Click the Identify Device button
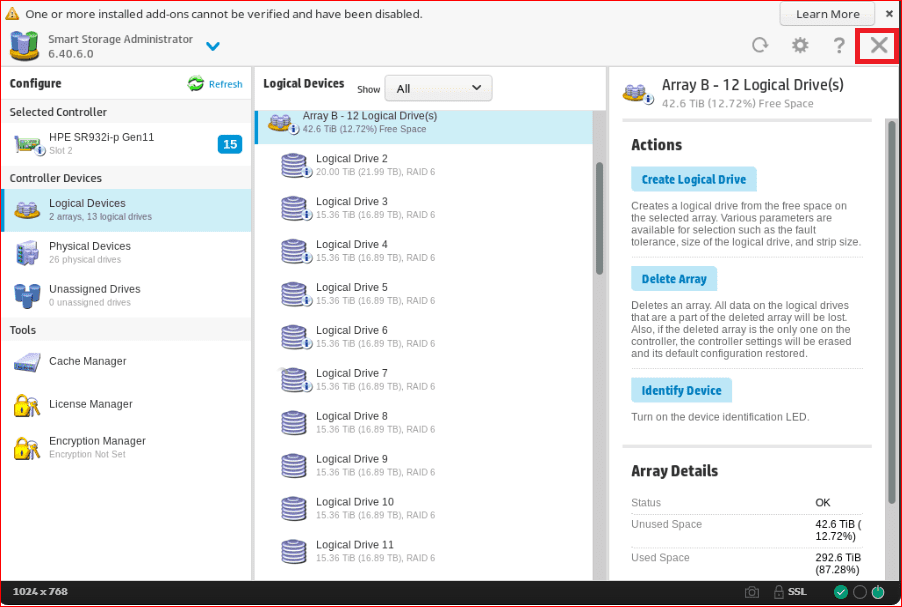This screenshot has width=902, height=607. [681, 390]
